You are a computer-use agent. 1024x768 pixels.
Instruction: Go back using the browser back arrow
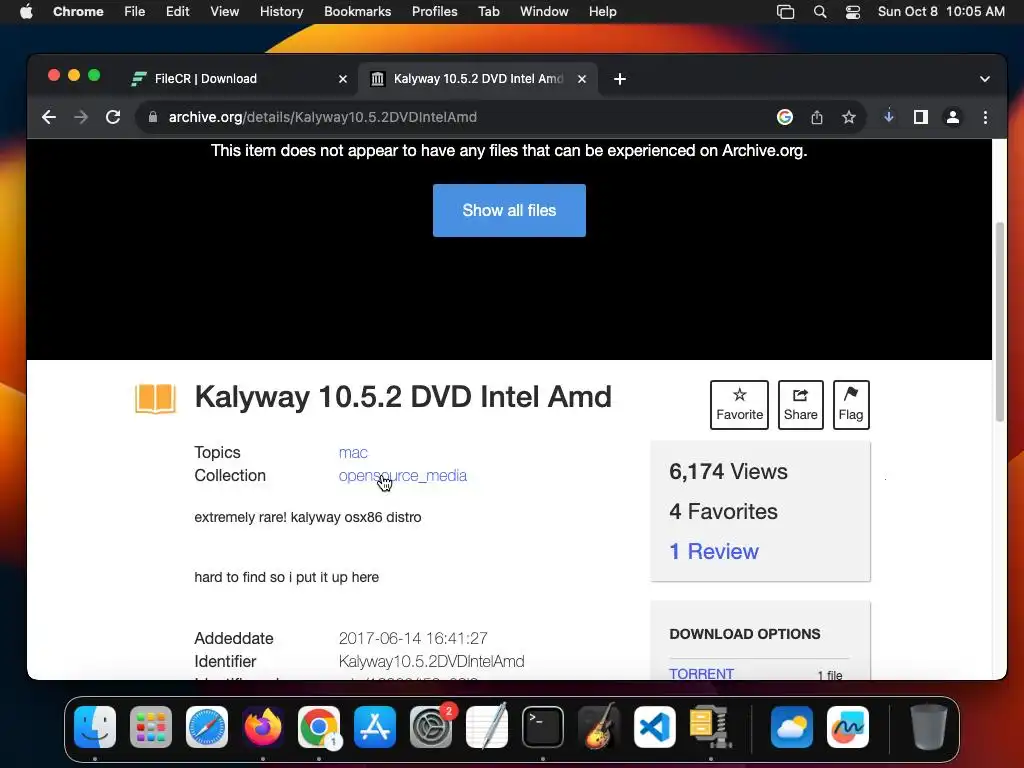tap(49, 118)
